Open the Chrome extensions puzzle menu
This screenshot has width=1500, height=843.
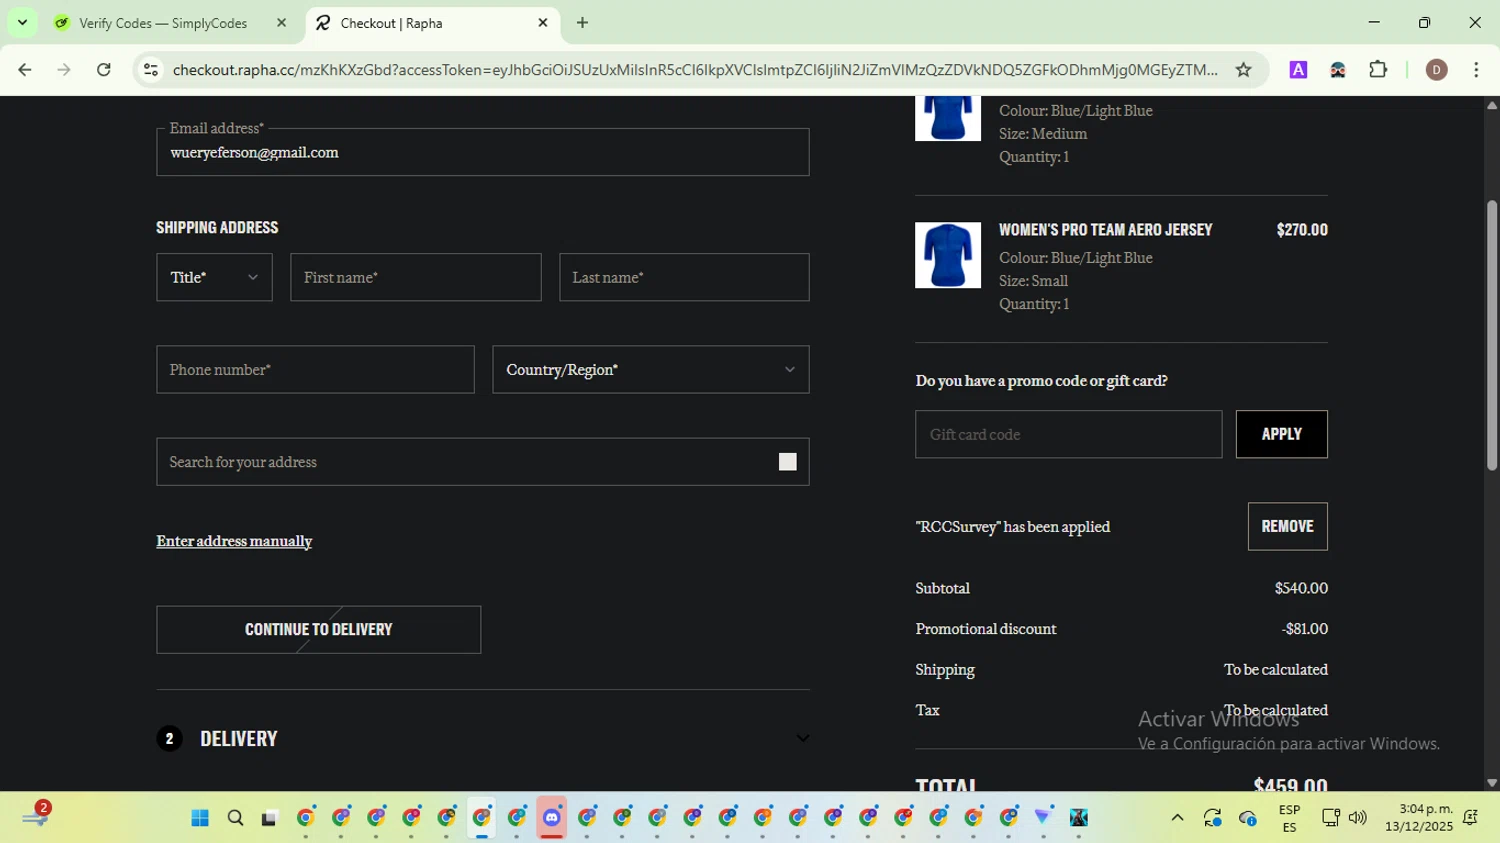(1378, 70)
